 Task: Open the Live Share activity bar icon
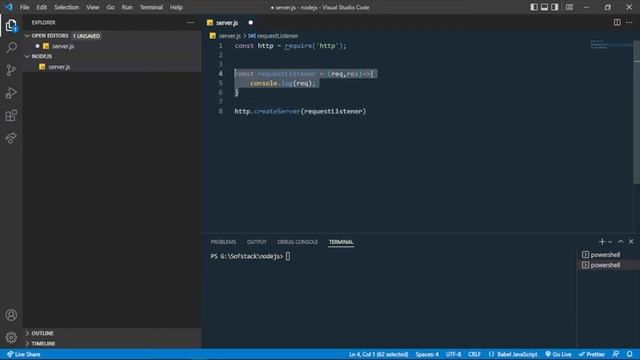11,138
